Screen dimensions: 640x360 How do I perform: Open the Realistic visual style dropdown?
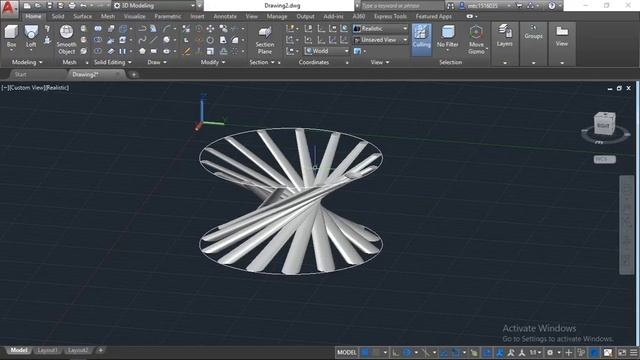(380, 29)
